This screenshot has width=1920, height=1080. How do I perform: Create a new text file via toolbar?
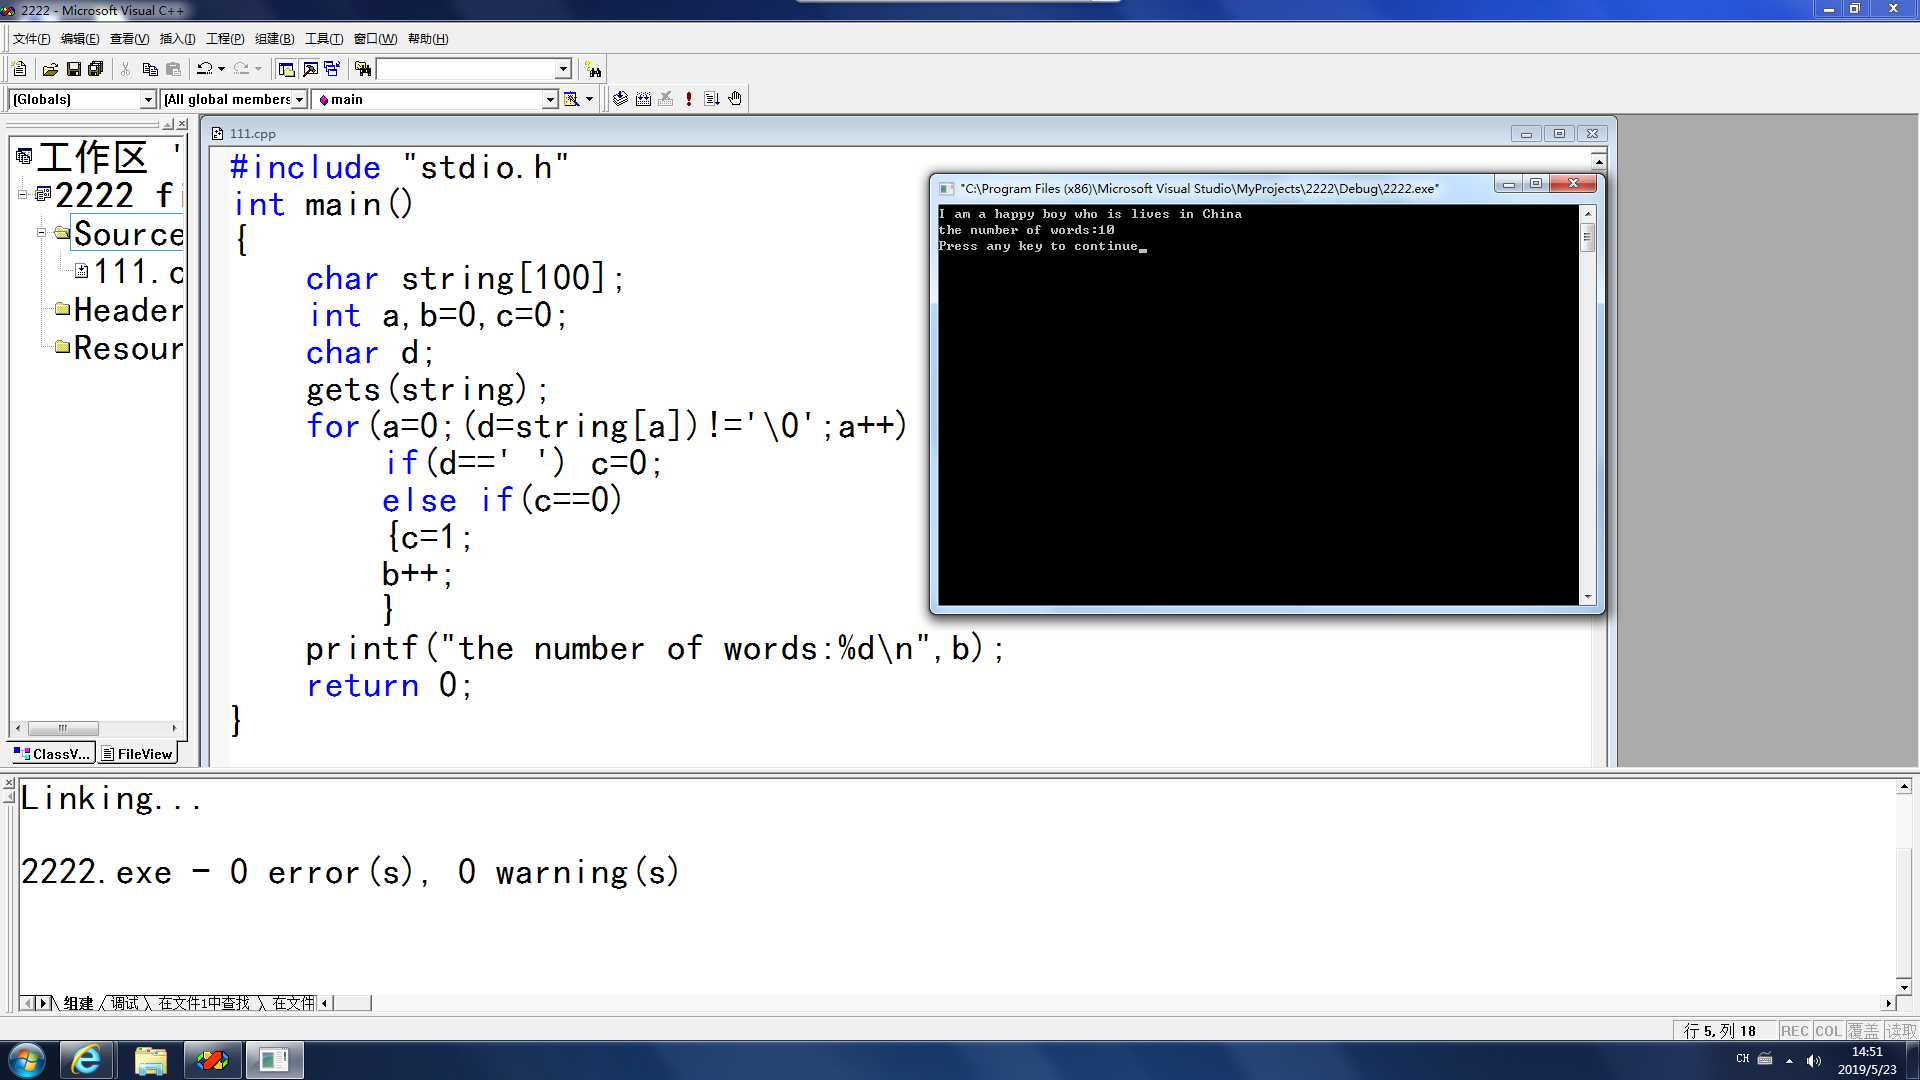[x=19, y=69]
